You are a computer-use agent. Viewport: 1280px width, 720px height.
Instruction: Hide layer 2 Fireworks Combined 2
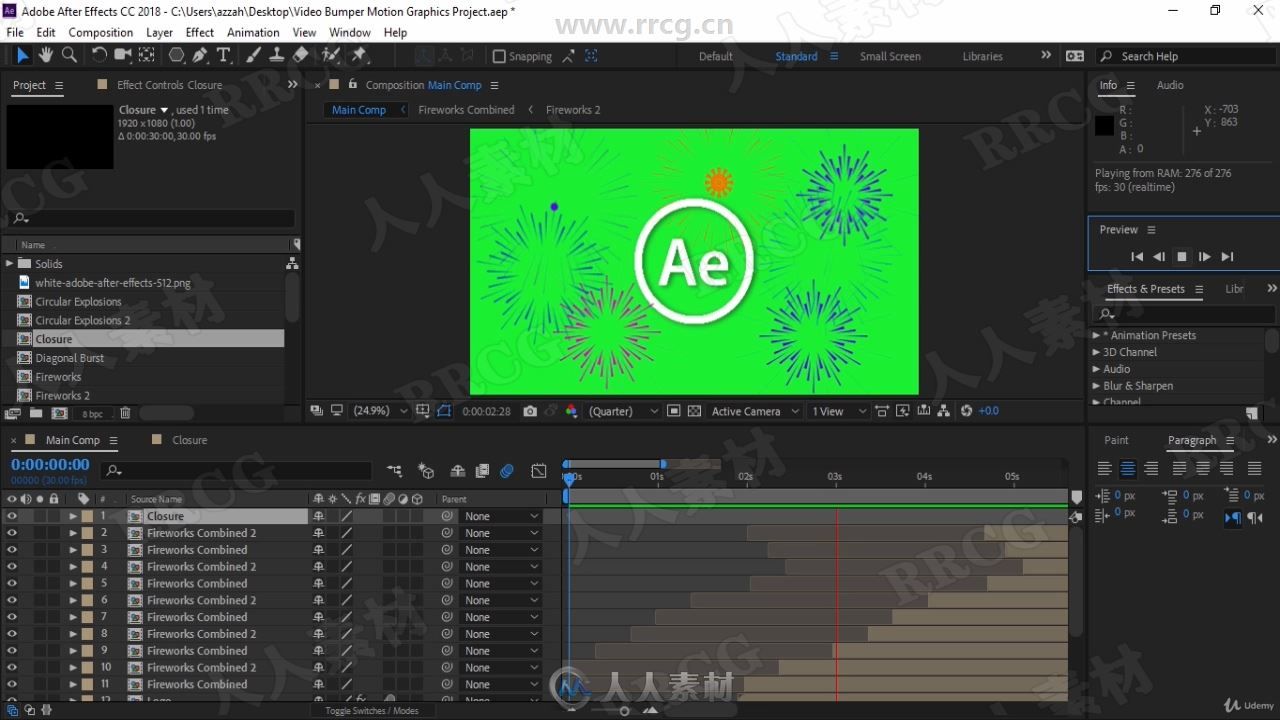click(x=12, y=533)
